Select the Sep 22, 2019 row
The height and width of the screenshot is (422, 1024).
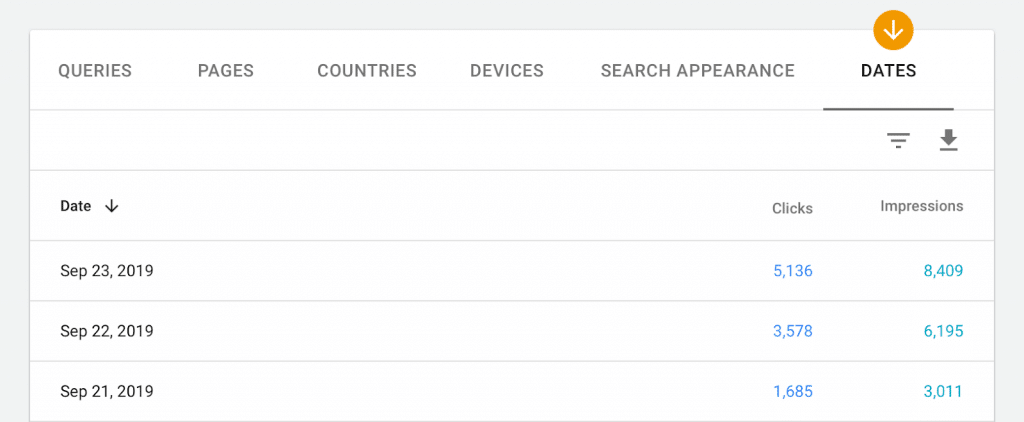(x=107, y=331)
